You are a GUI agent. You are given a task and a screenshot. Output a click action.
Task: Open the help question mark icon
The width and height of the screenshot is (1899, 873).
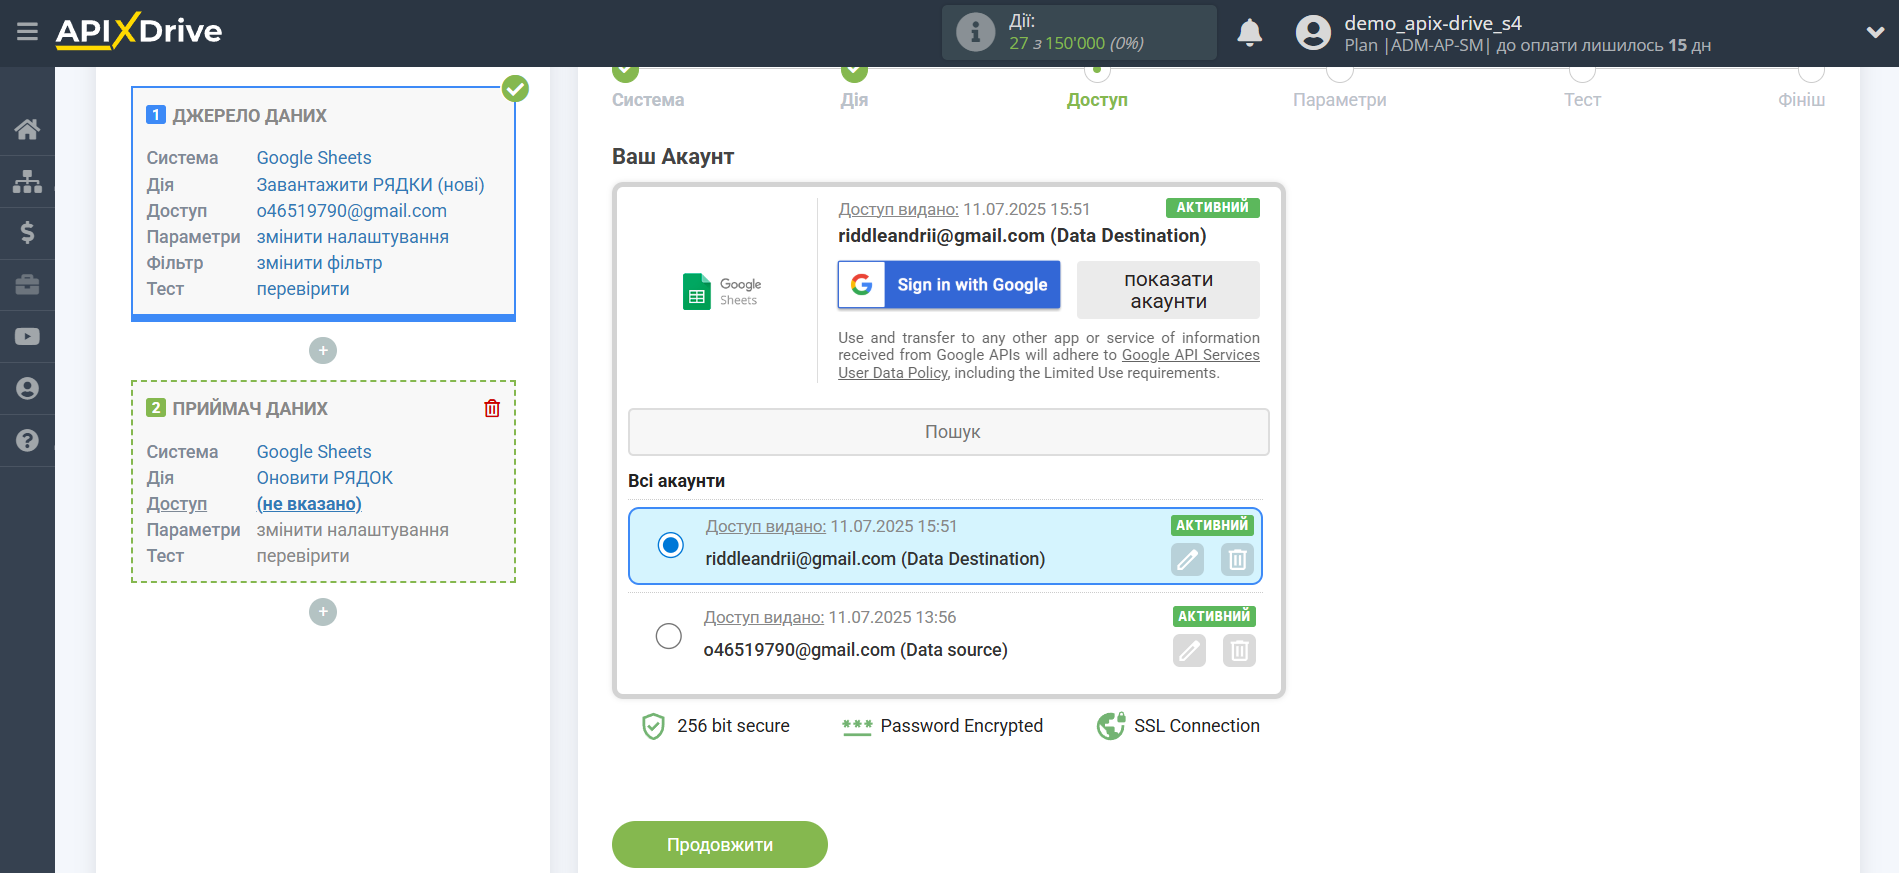click(x=27, y=441)
